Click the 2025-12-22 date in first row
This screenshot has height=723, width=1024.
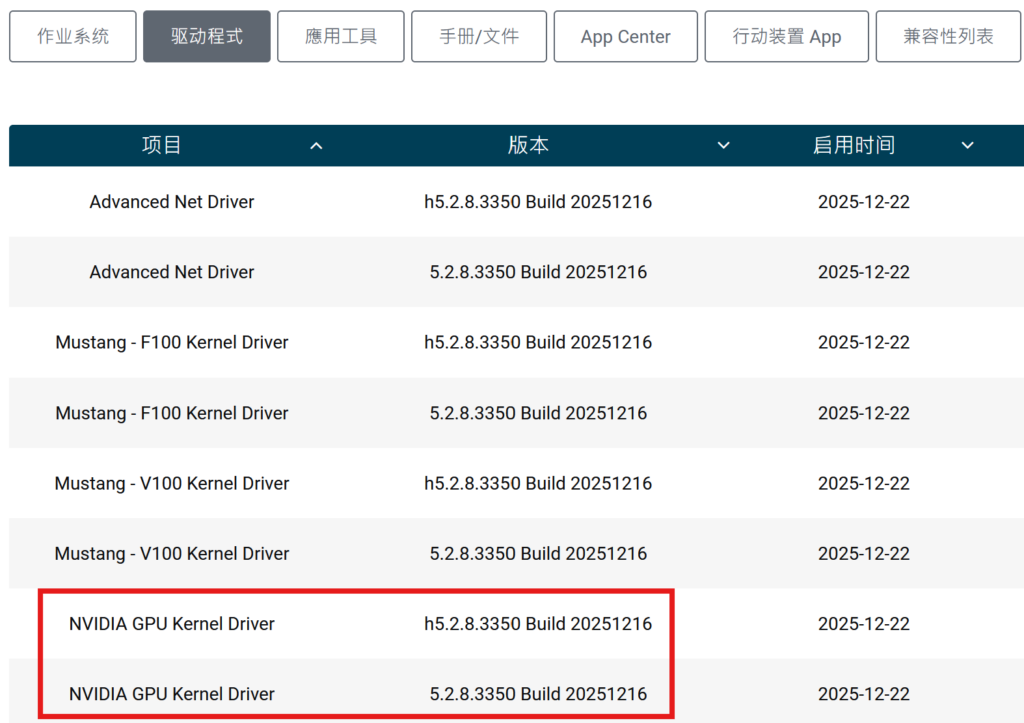point(863,202)
